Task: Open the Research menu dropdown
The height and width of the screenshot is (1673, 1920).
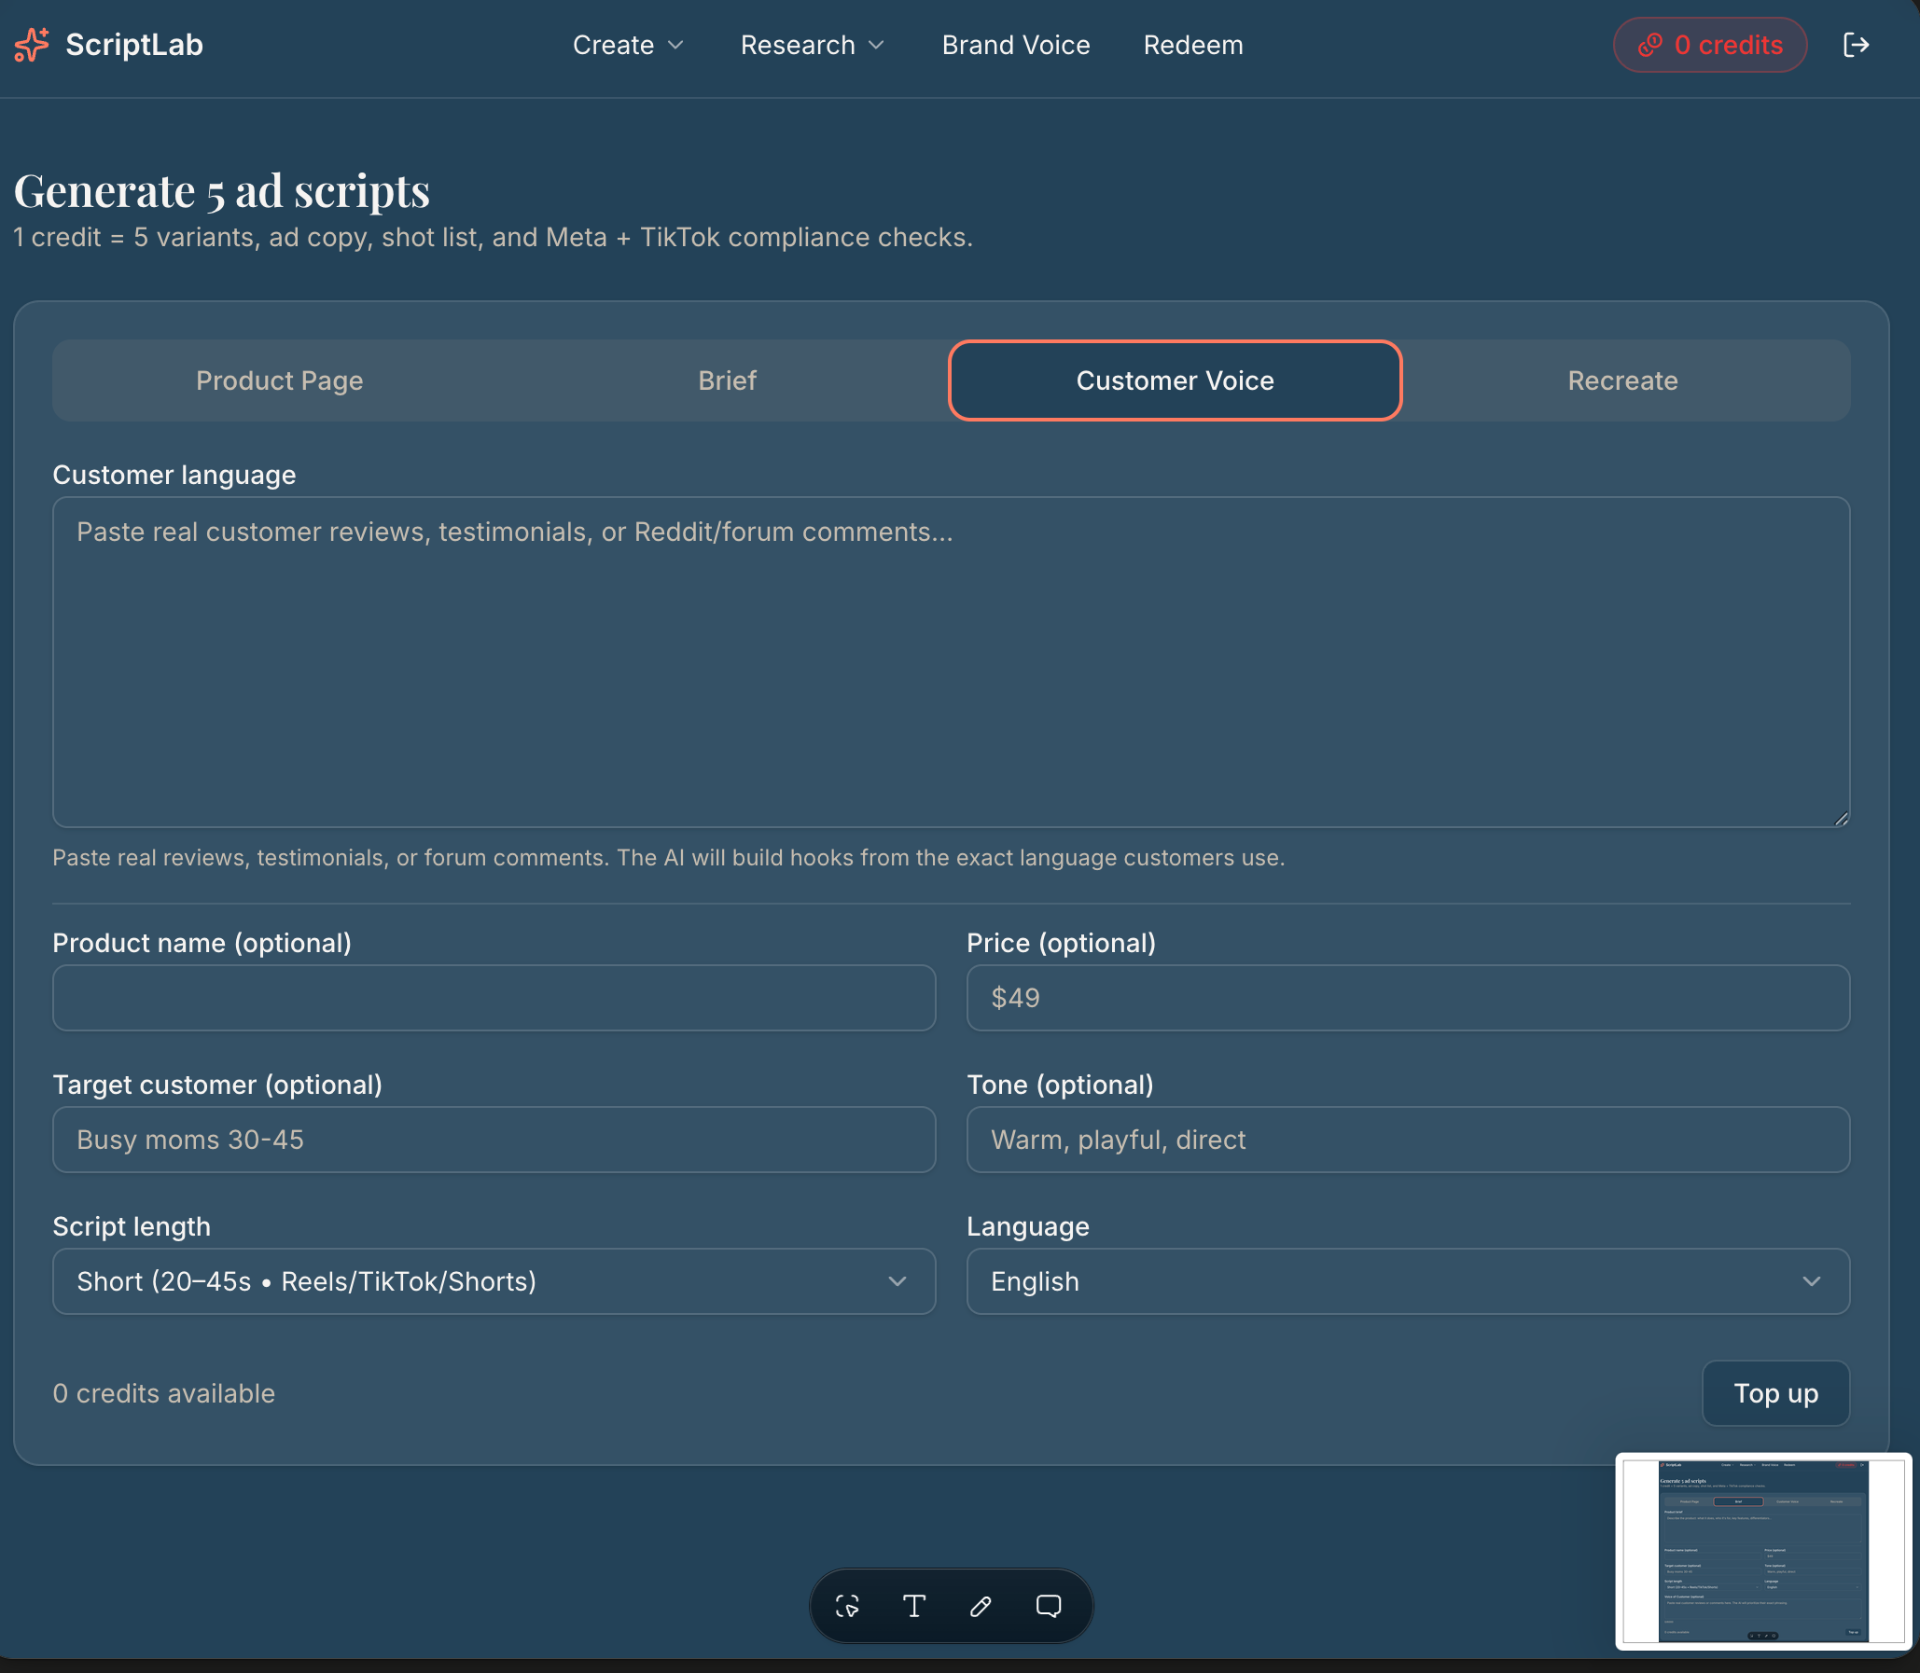Action: [812, 45]
